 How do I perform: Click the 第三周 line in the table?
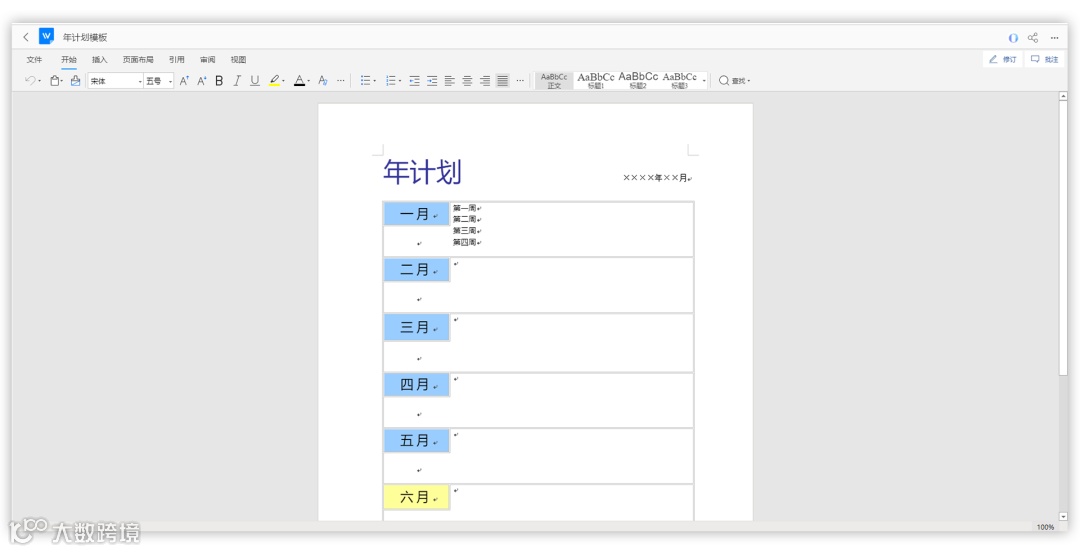465,231
